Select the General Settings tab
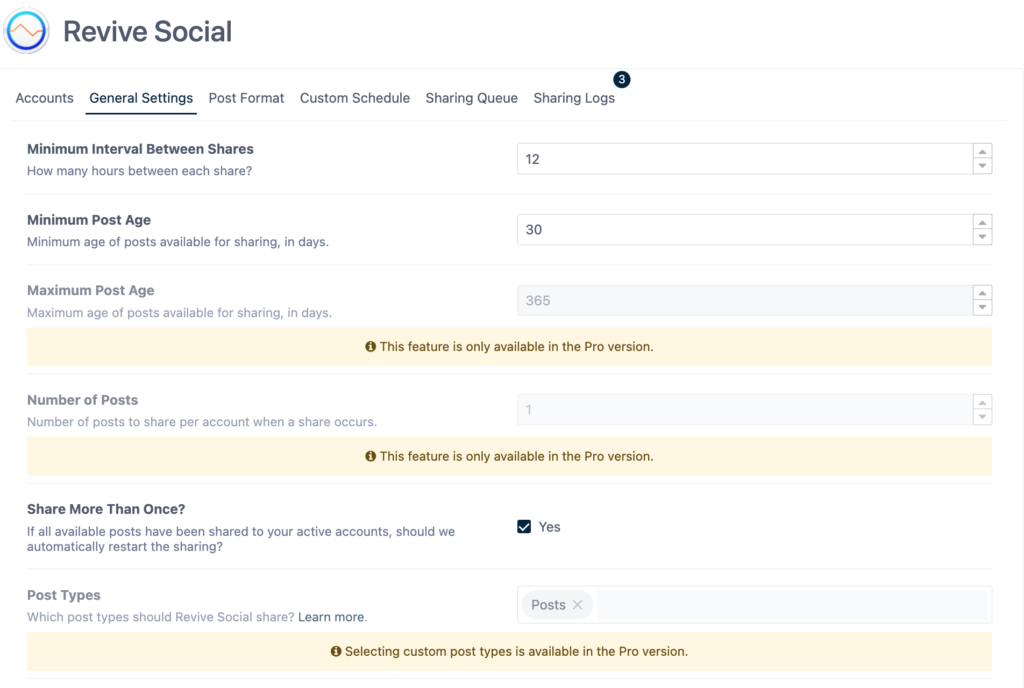Screen dimensions: 1024x688 (141, 98)
